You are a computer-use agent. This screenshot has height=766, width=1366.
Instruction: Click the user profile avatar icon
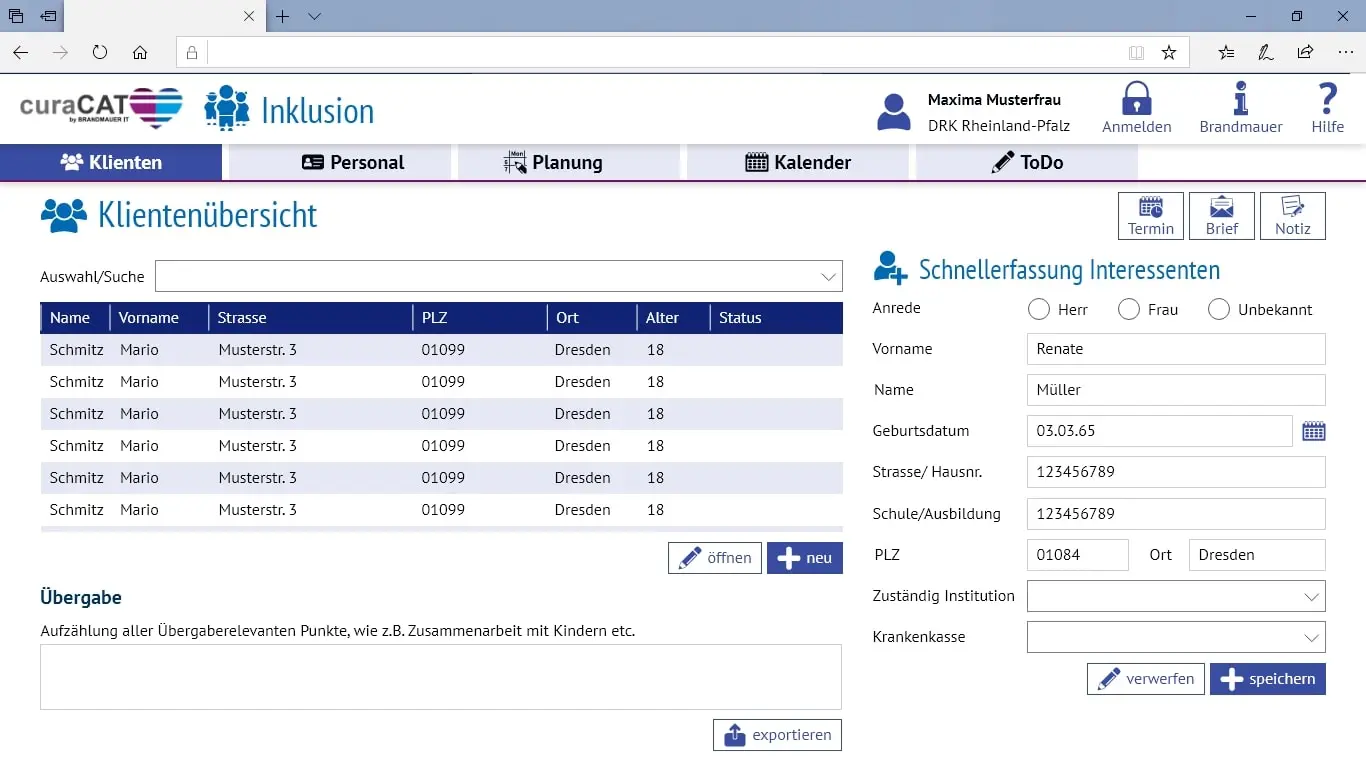tap(893, 112)
